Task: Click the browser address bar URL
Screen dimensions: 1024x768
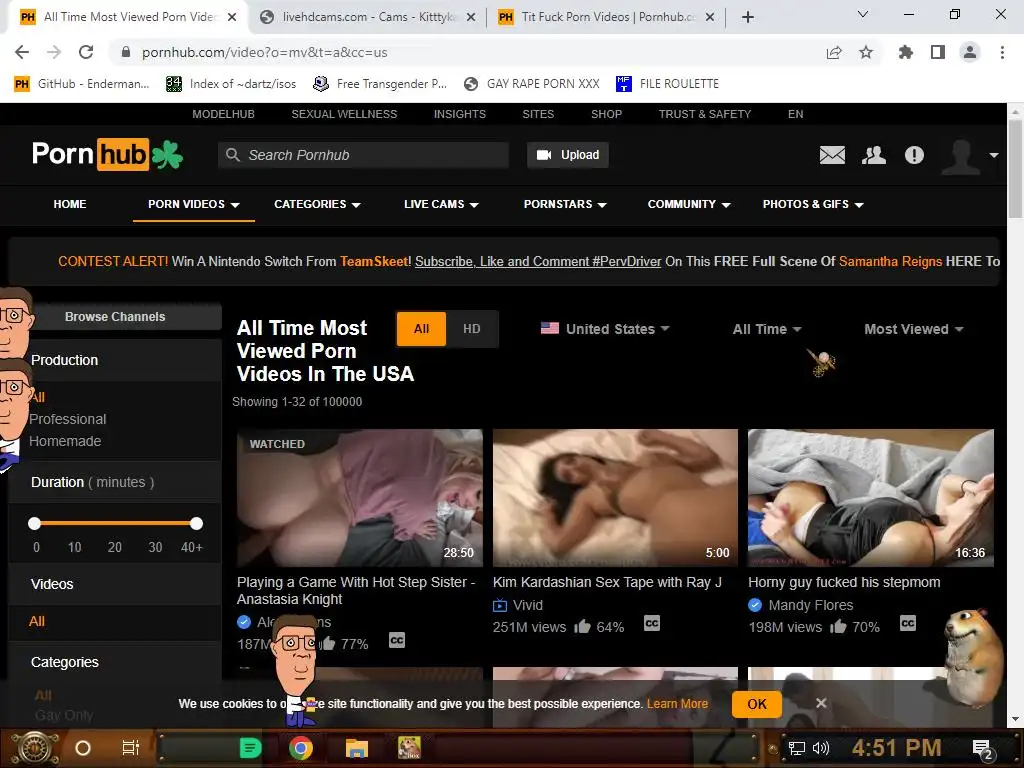Action: click(x=264, y=52)
